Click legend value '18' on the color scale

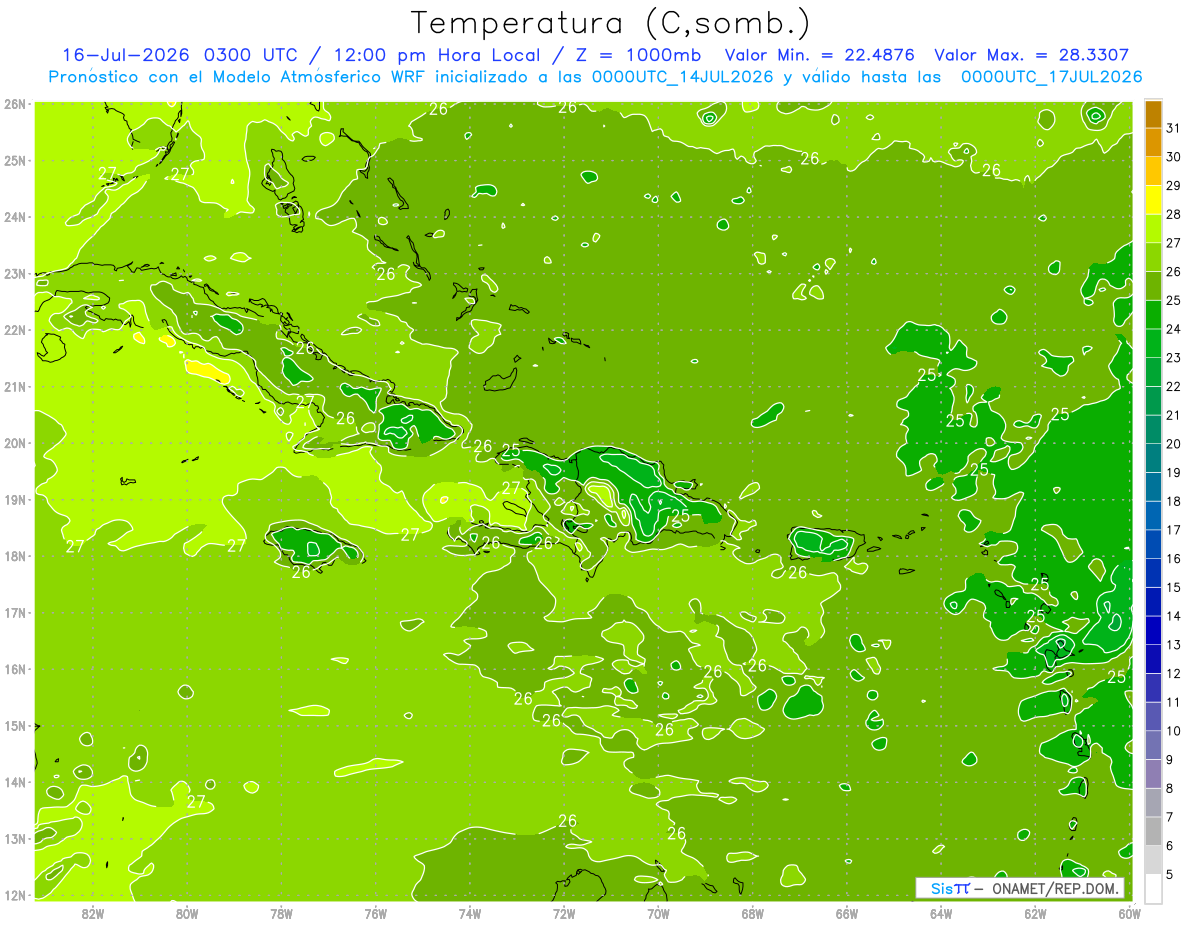click(x=1174, y=501)
